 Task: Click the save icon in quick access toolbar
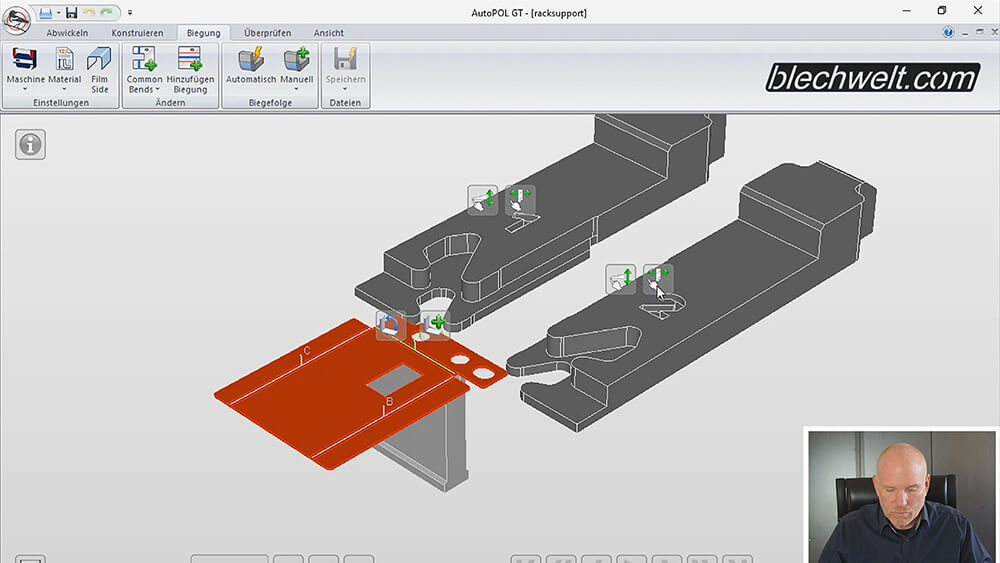70,12
